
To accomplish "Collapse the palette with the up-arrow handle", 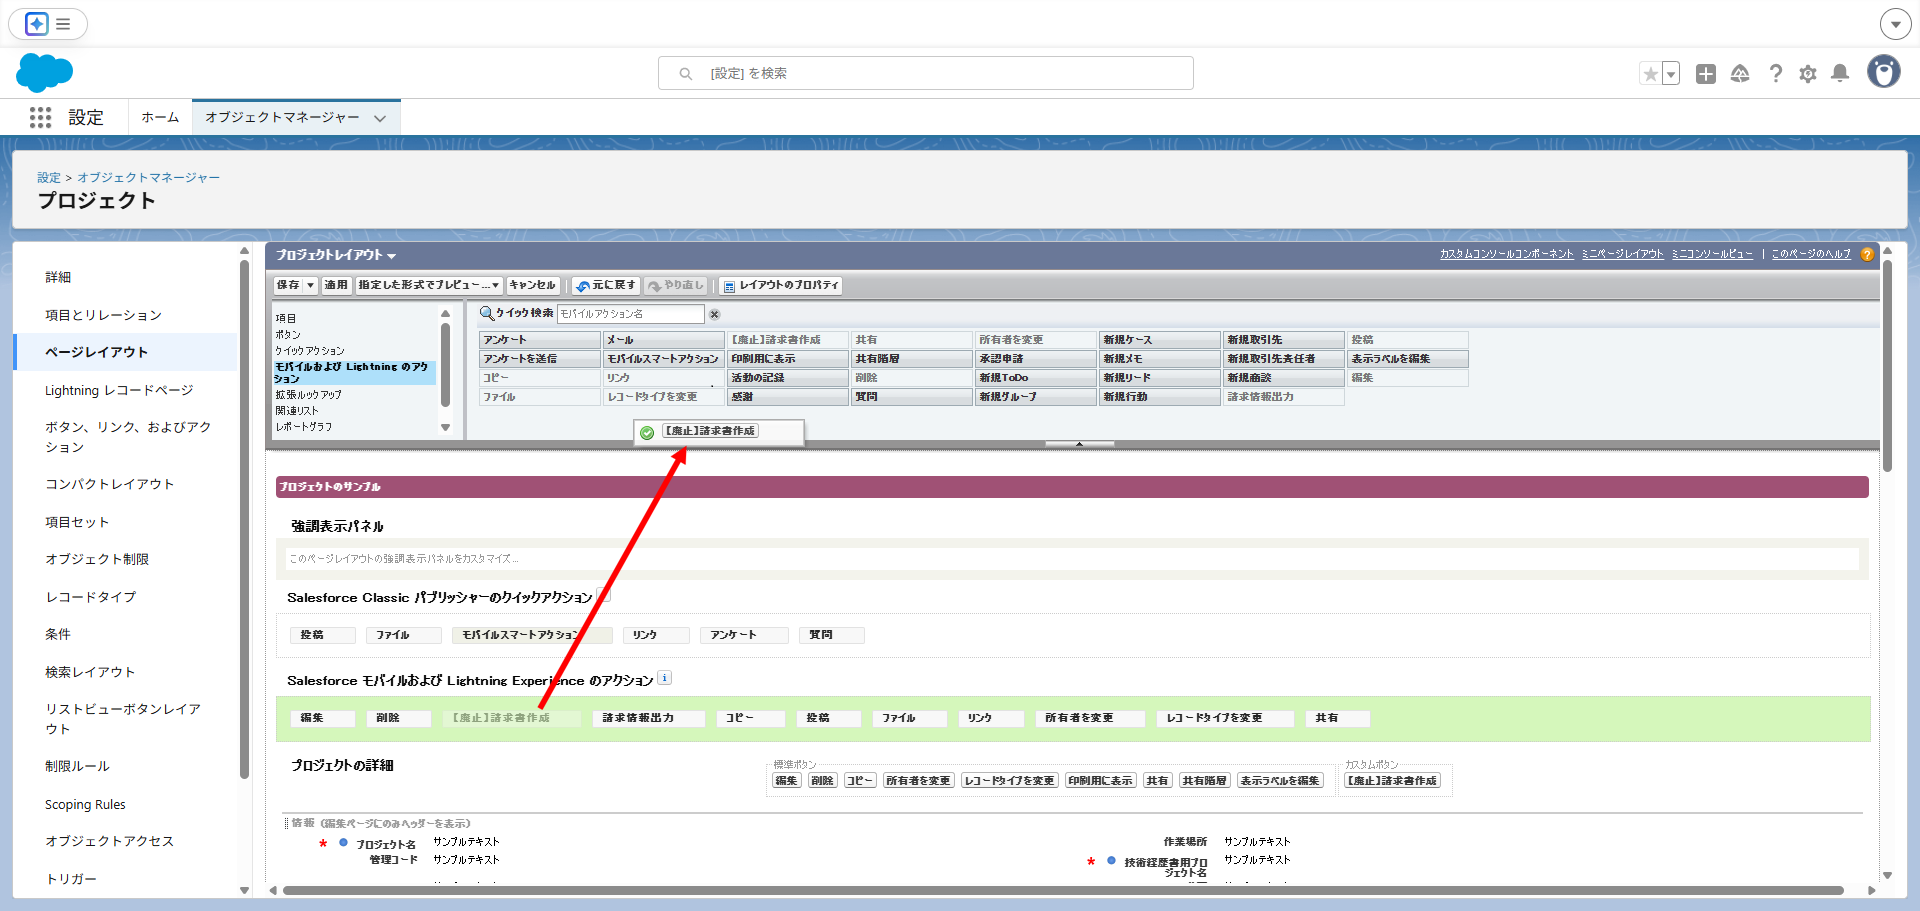I will click(x=1079, y=443).
